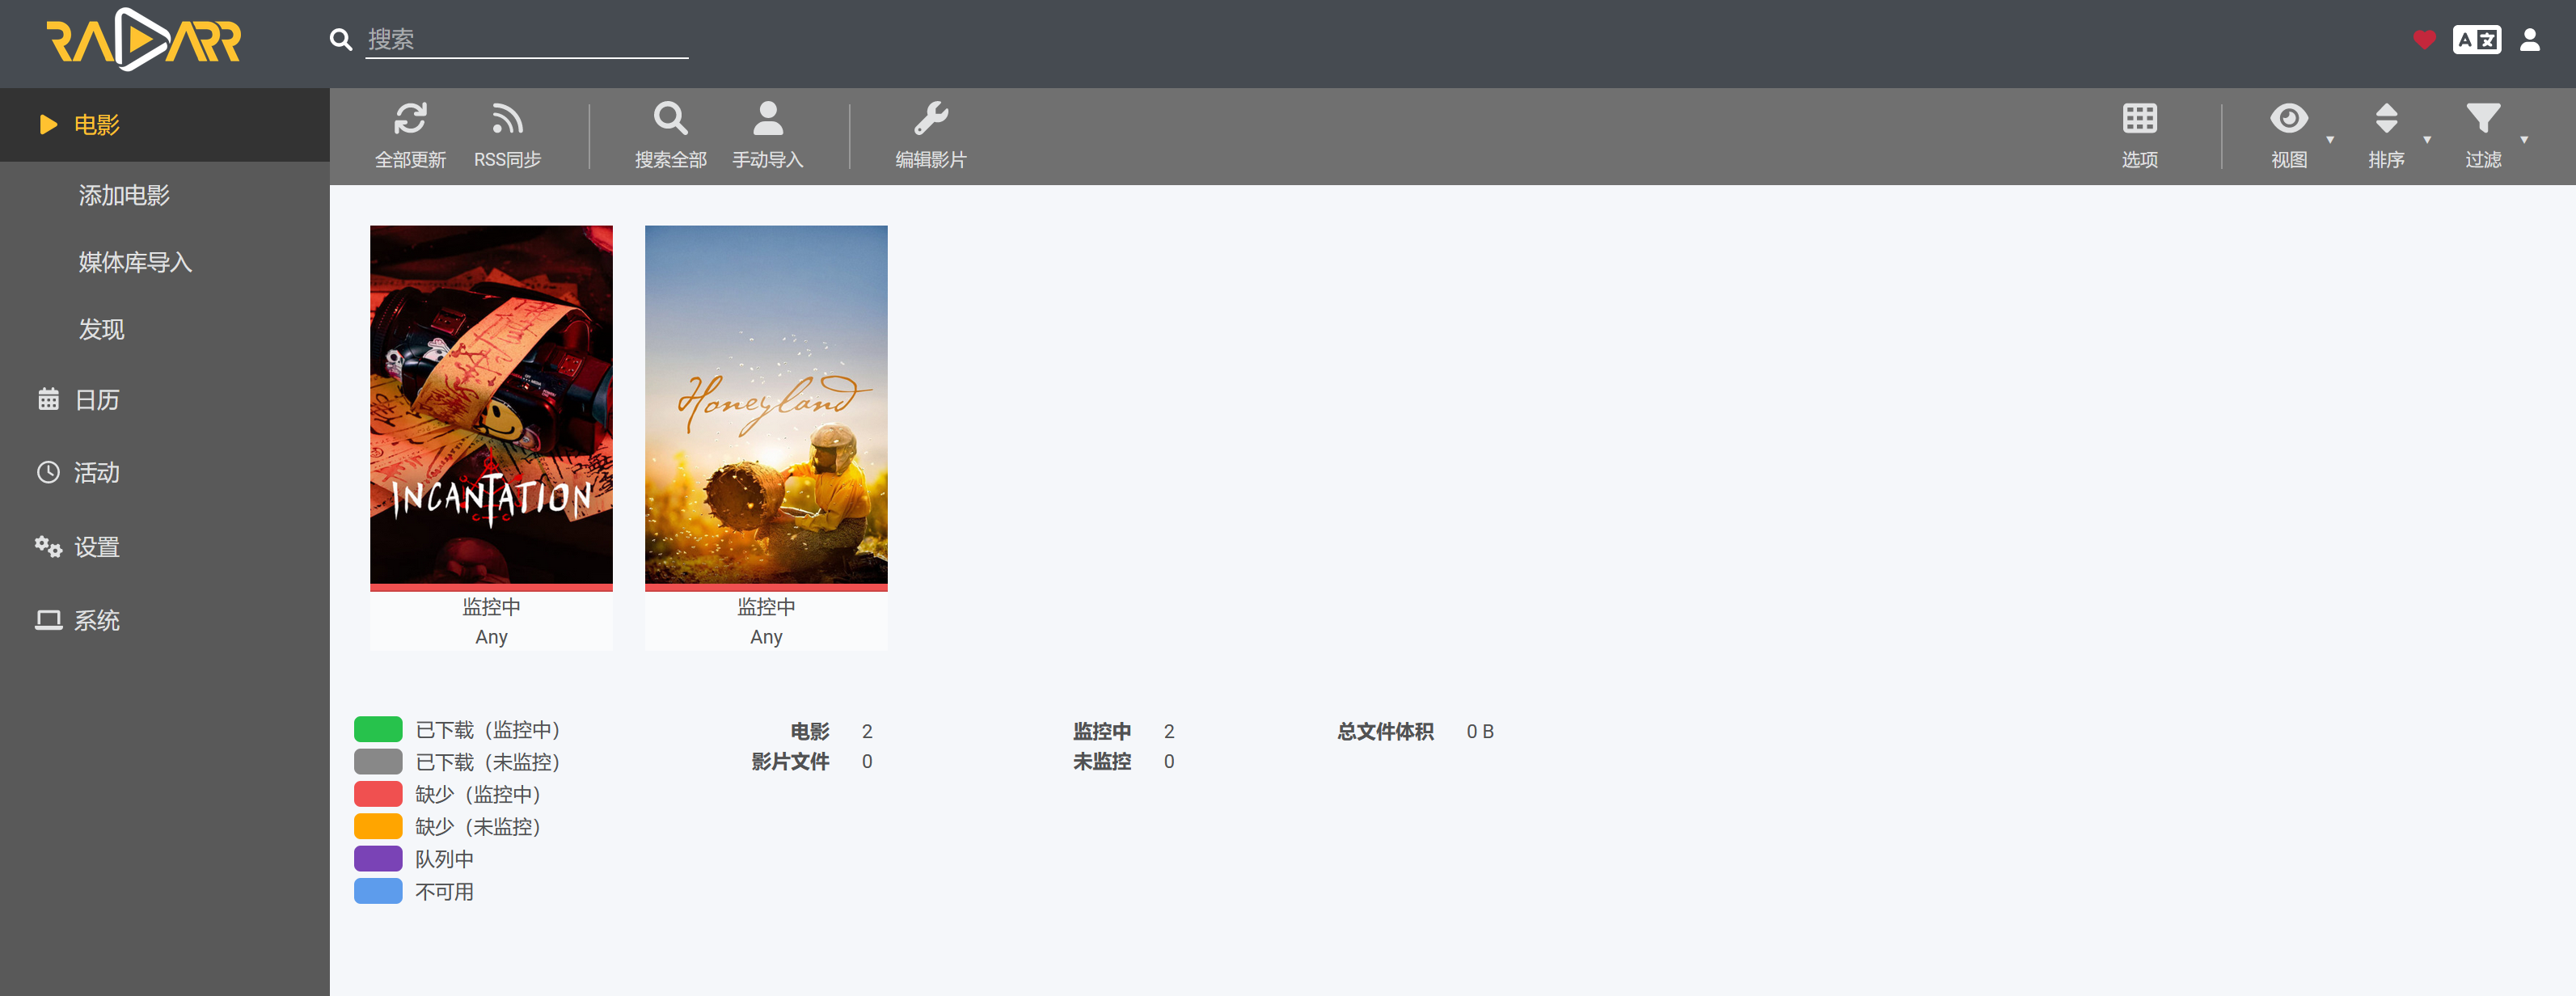Click the Radarr logo
The image size is (2576, 996).
pos(144,40)
